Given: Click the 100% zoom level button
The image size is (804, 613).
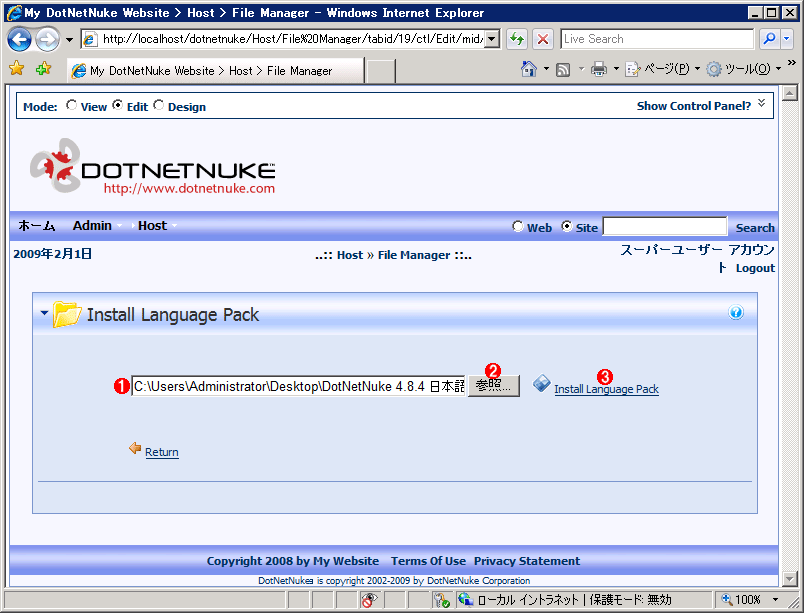Looking at the screenshot, I should coord(740,600).
